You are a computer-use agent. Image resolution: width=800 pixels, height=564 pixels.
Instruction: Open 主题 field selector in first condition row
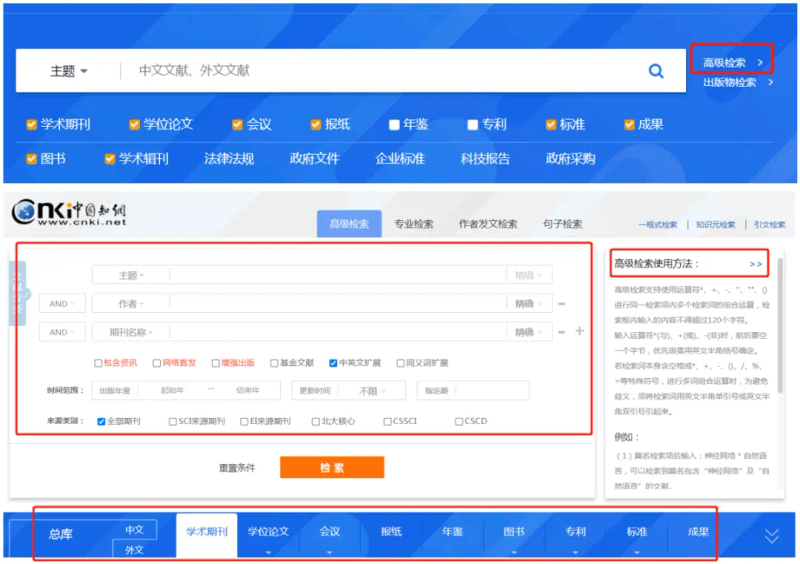click(131, 276)
